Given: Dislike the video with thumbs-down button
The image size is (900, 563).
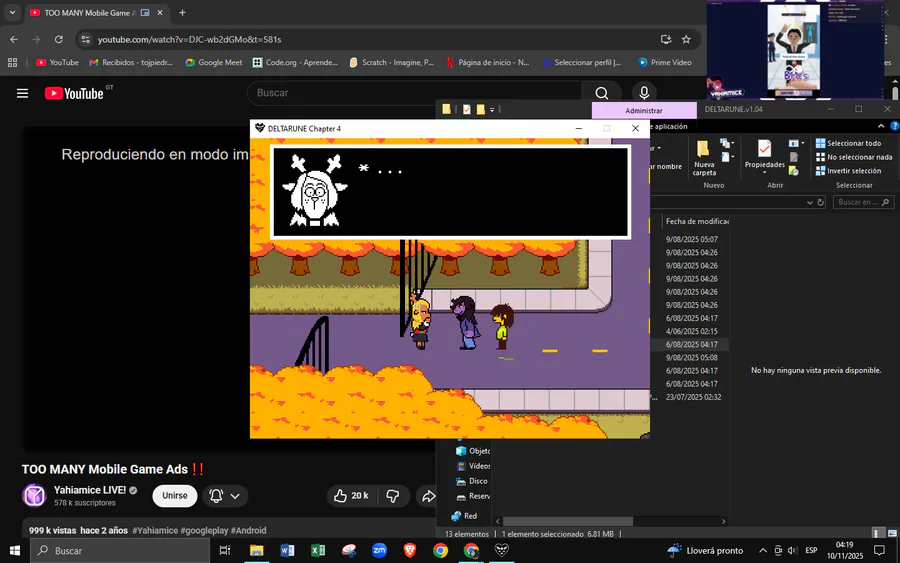Looking at the screenshot, I should [393, 496].
